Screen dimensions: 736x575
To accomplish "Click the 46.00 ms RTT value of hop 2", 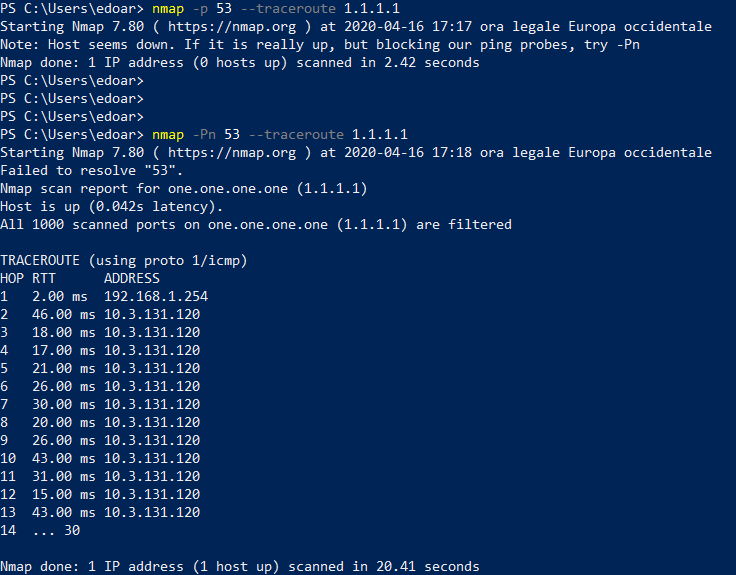I will tap(64, 314).
